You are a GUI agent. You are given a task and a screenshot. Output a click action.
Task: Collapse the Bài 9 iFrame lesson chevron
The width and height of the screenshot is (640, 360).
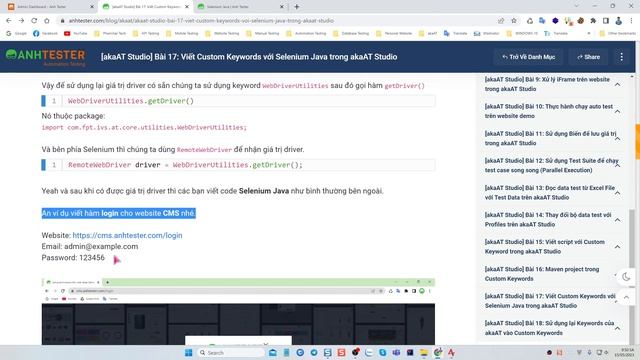pyautogui.click(x=618, y=84)
